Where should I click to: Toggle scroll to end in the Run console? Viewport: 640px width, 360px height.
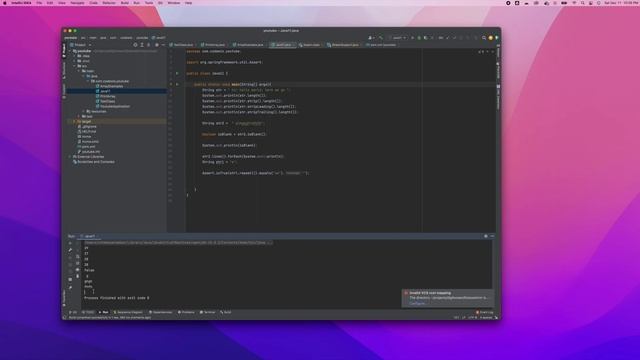pyautogui.click(x=78, y=263)
